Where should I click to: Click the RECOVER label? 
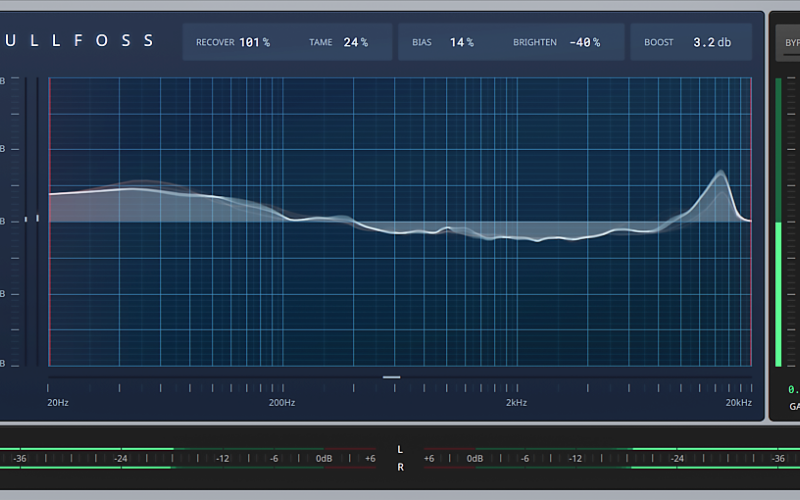point(215,42)
